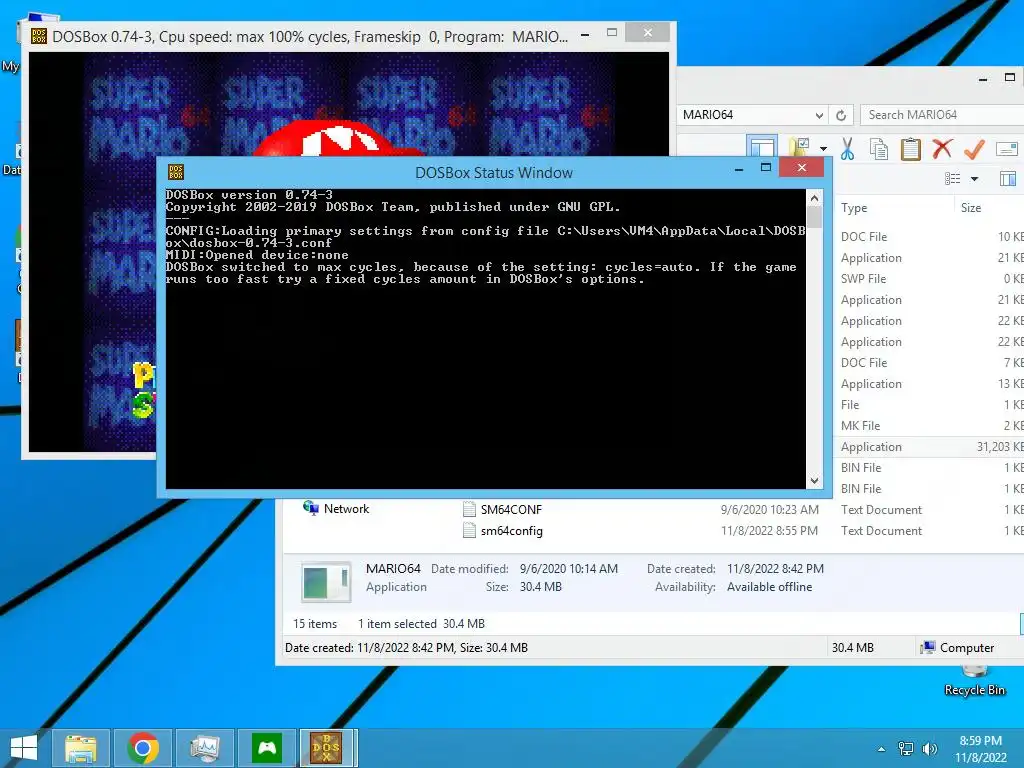Select the SM64CONF text file

coord(511,509)
